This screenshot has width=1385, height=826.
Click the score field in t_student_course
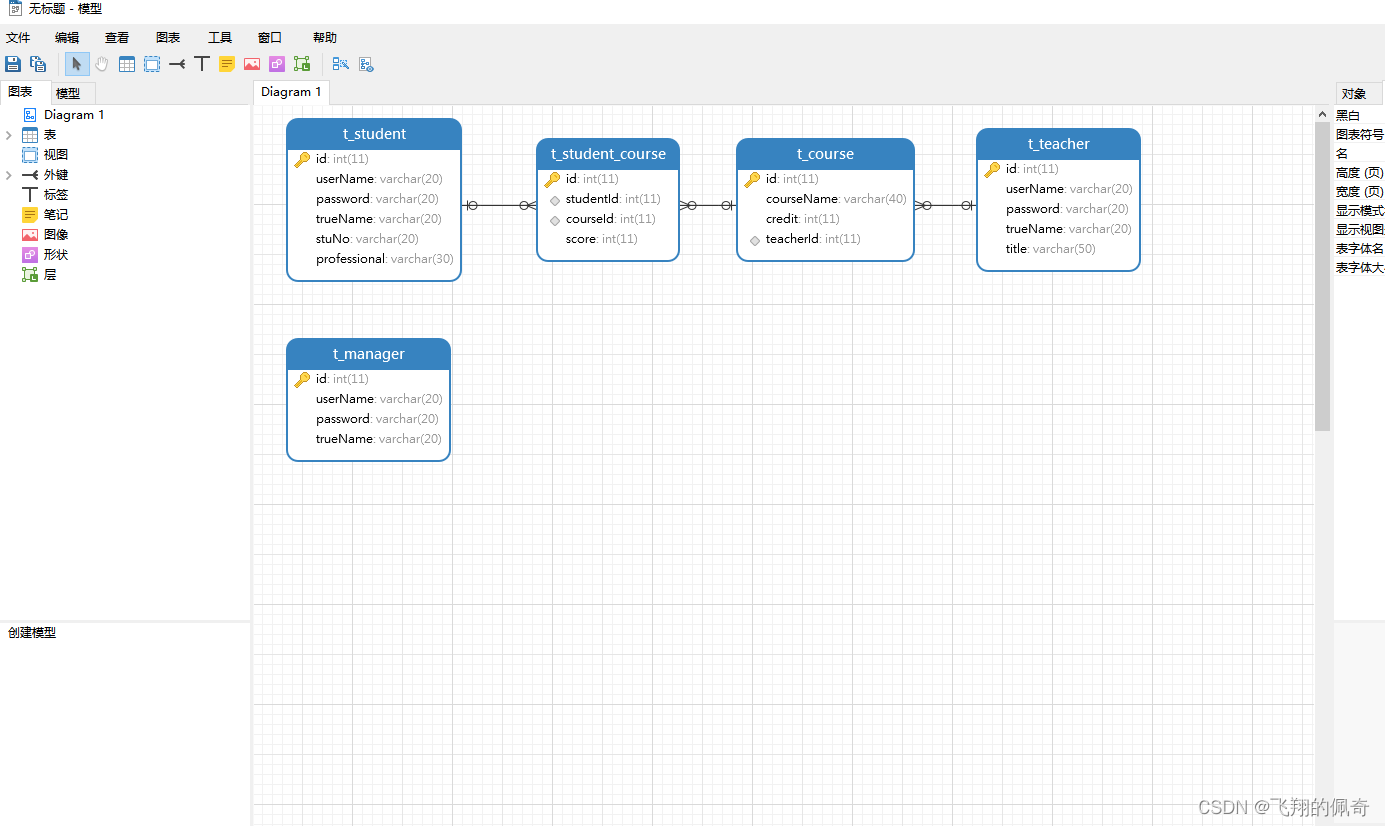[x=601, y=239]
